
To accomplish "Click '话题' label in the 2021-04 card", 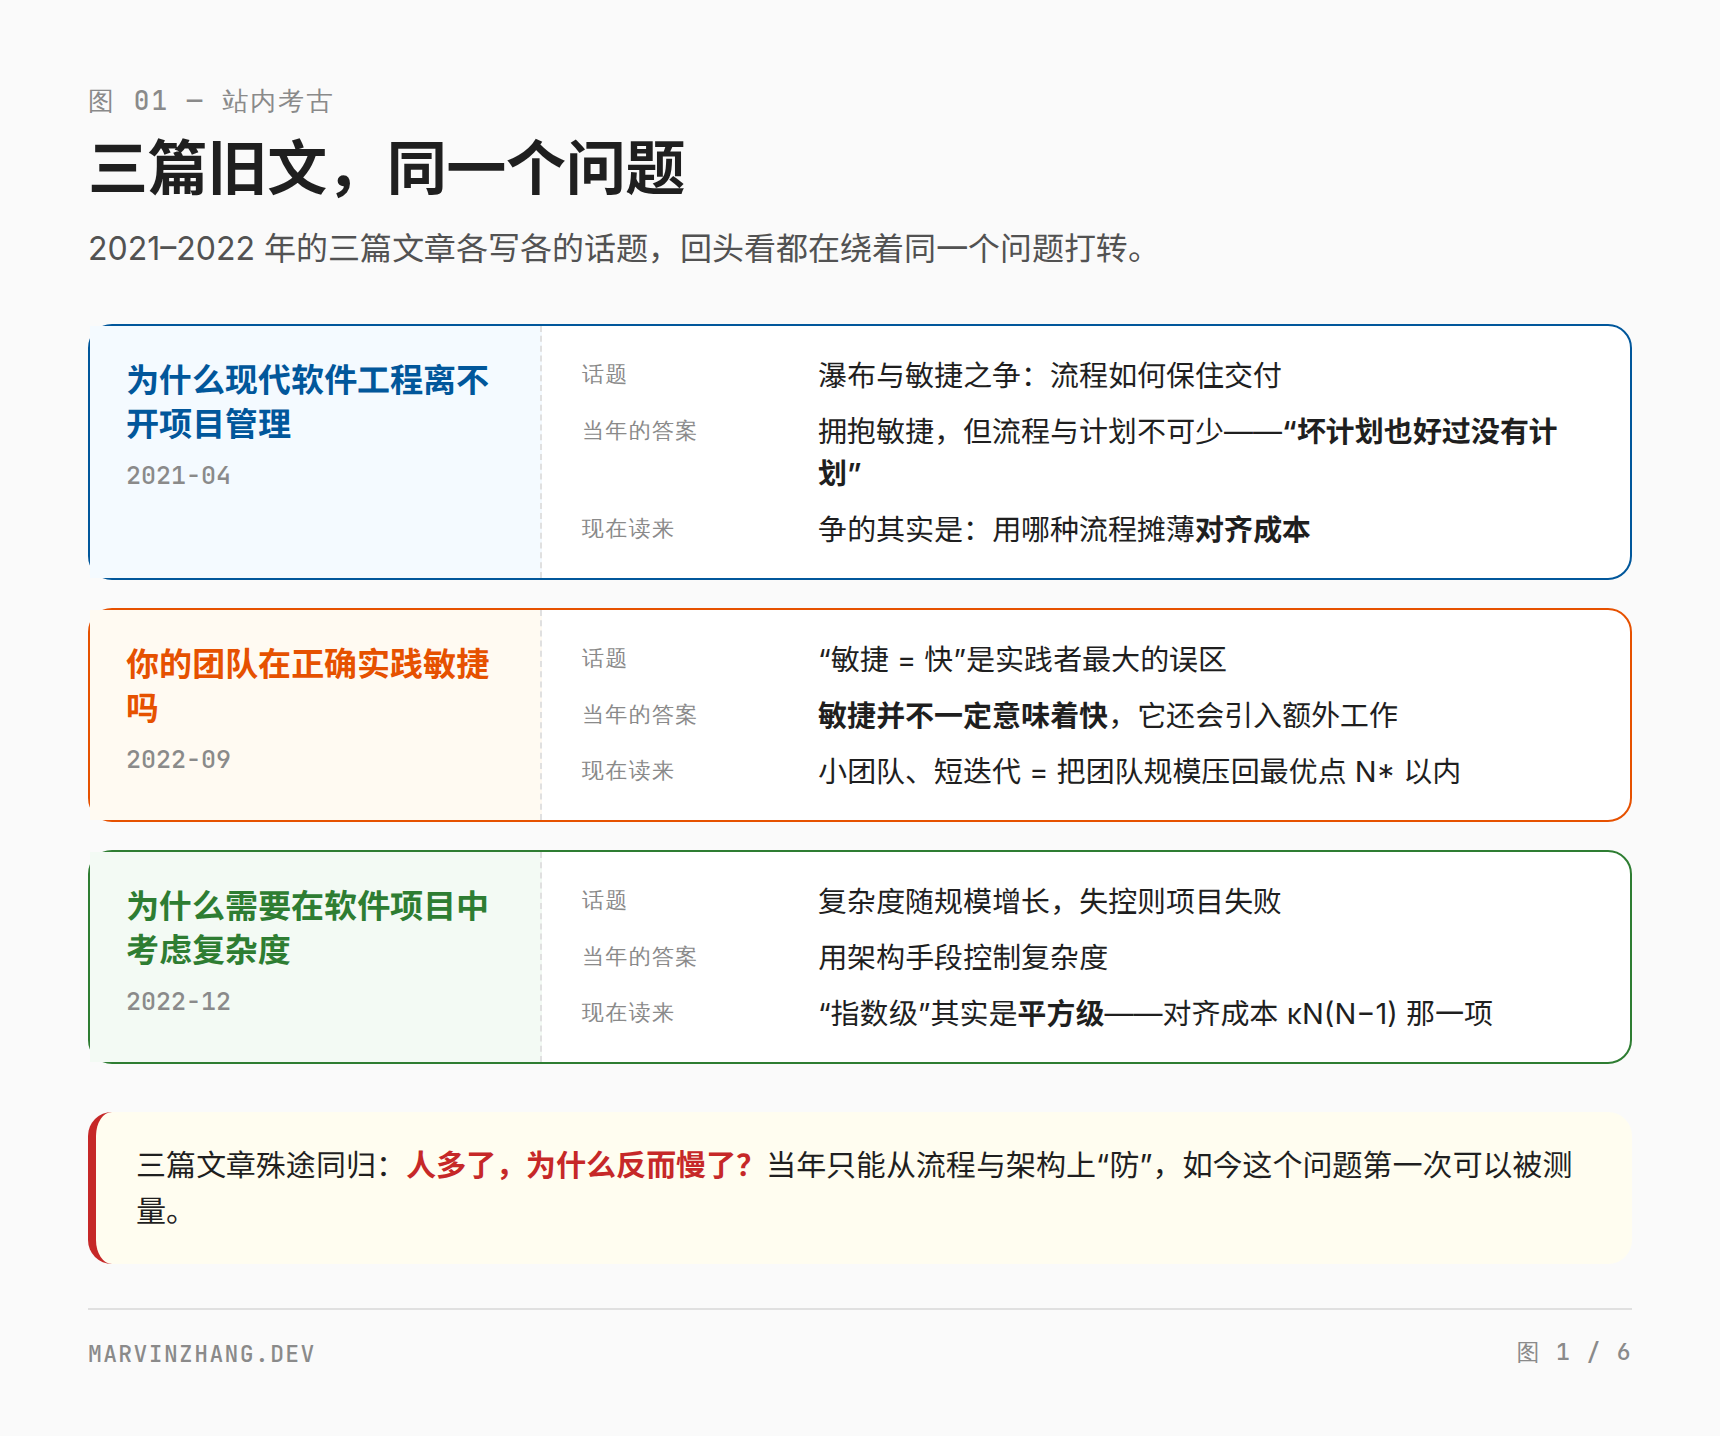I will click(x=604, y=375).
